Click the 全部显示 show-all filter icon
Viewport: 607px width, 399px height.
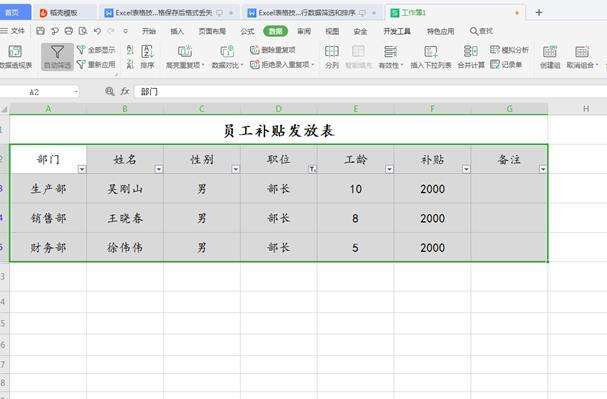[x=81, y=50]
